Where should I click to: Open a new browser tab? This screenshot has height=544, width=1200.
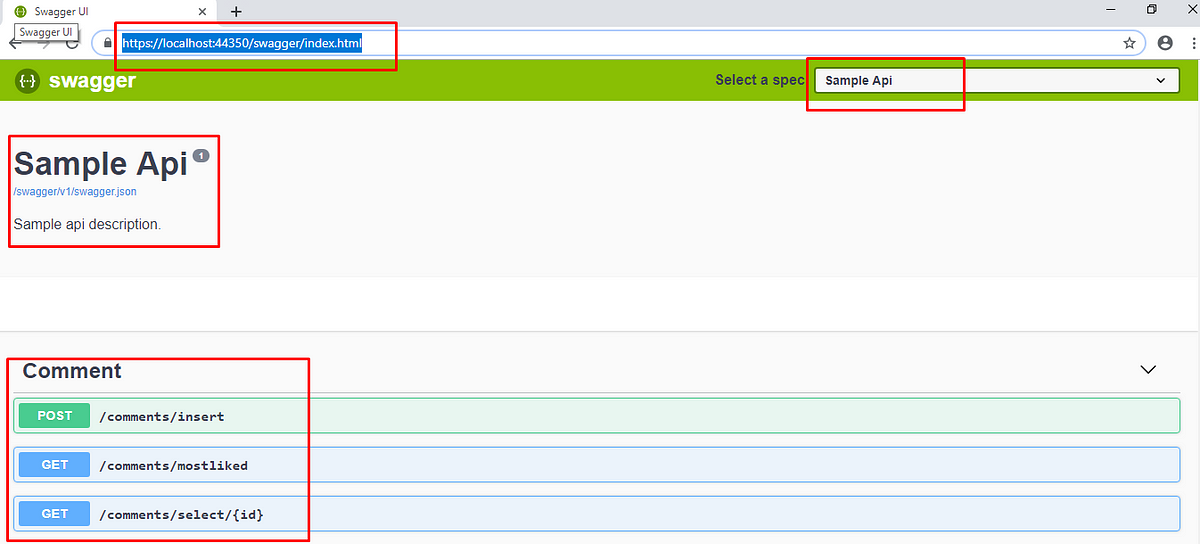click(236, 12)
